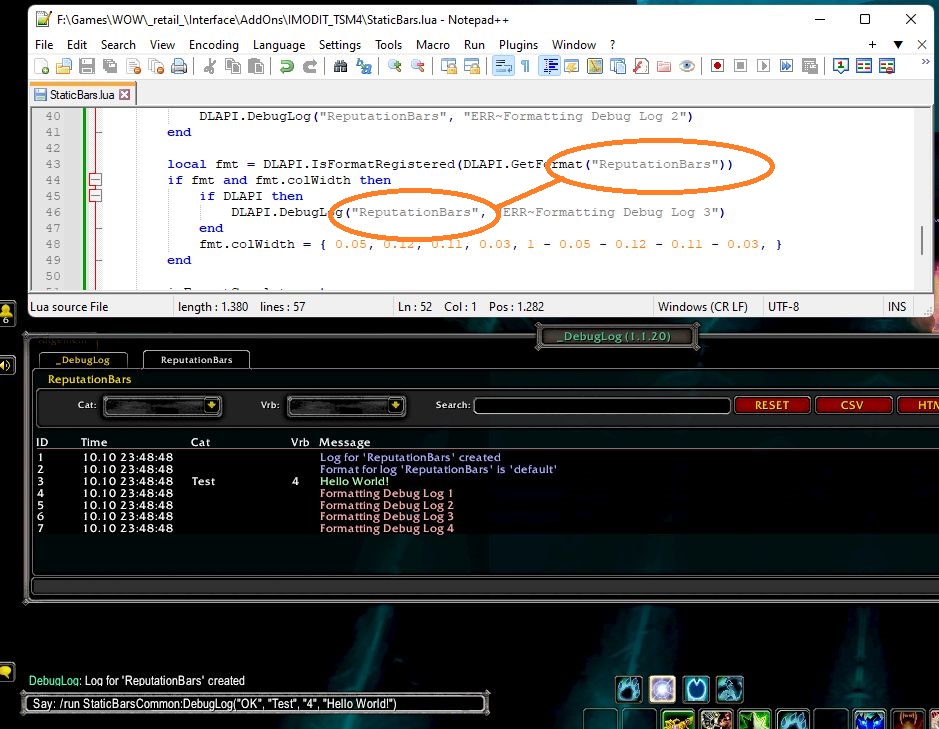This screenshot has height=729, width=939.
Task: Click the green Undo arrow icon
Action: pyautogui.click(x=286, y=66)
